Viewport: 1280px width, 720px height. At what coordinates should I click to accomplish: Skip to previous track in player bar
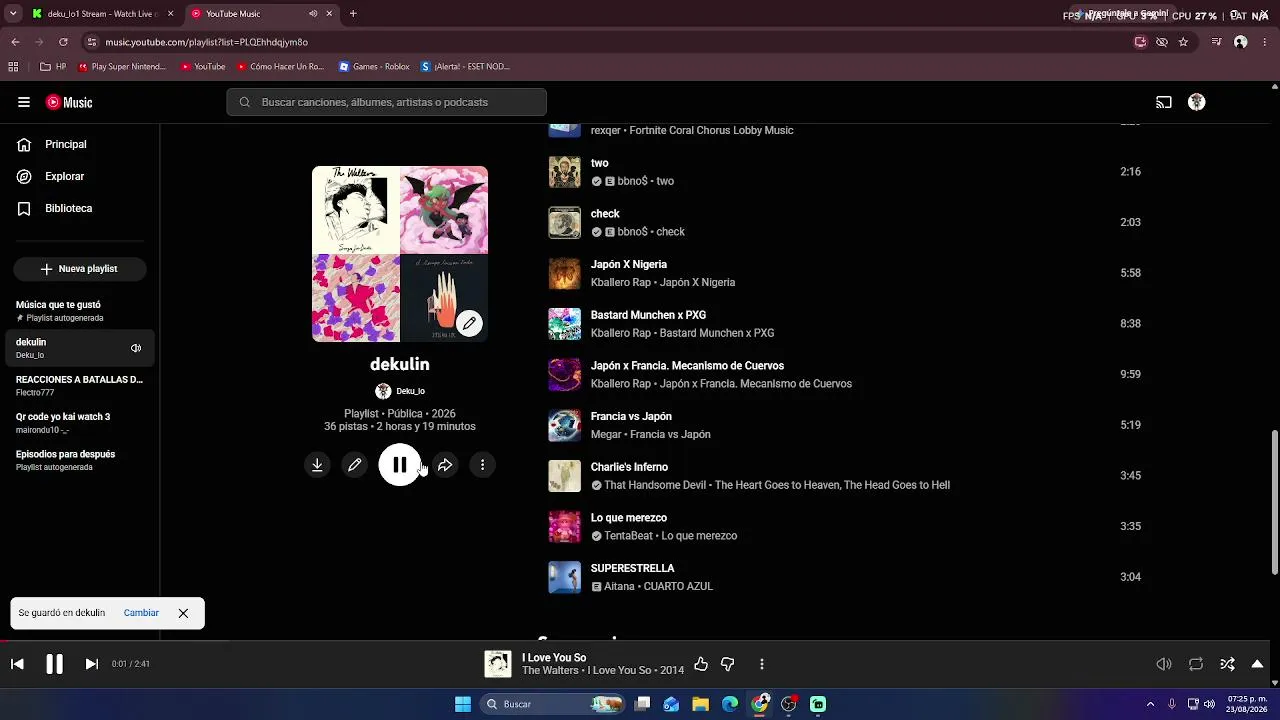(17, 664)
